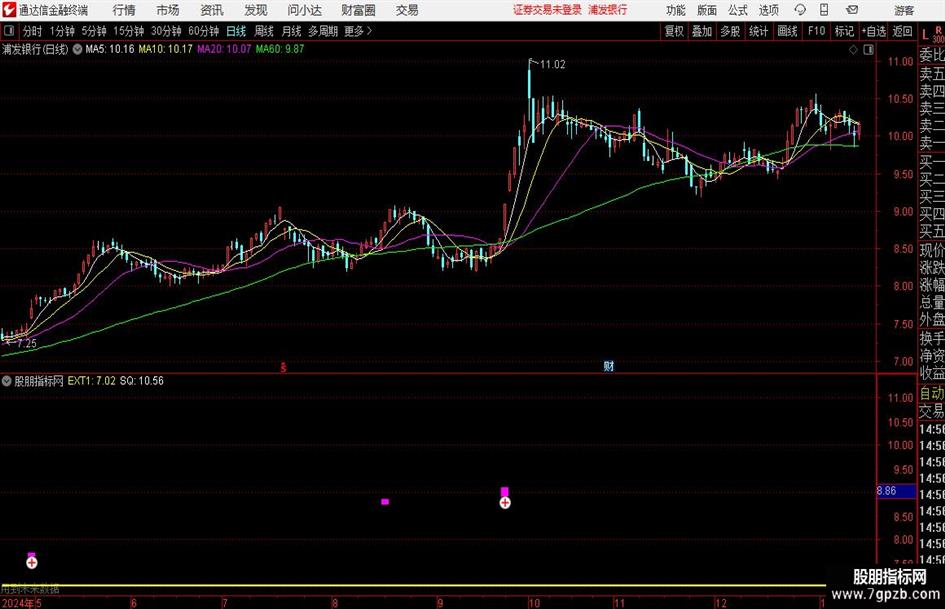
Task: Switch to 分时 chart tab
Action: (33, 31)
